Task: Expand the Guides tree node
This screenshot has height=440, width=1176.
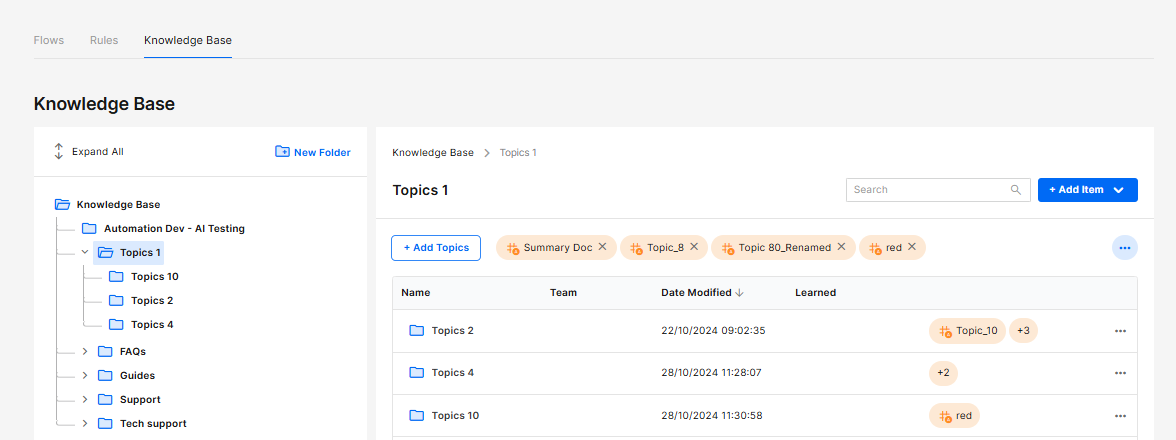Action: click(85, 375)
